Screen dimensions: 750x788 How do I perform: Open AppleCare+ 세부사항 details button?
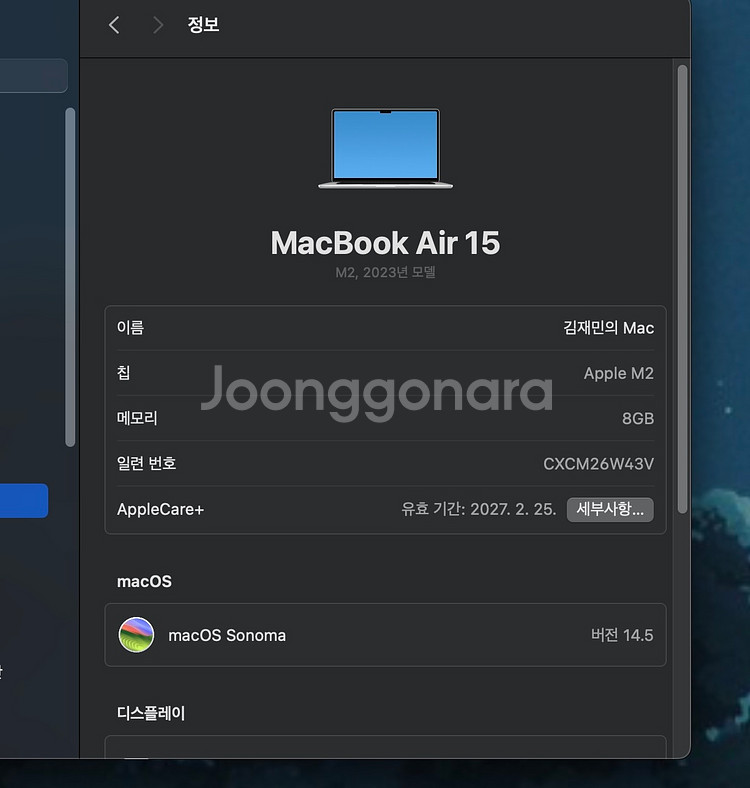point(610,510)
